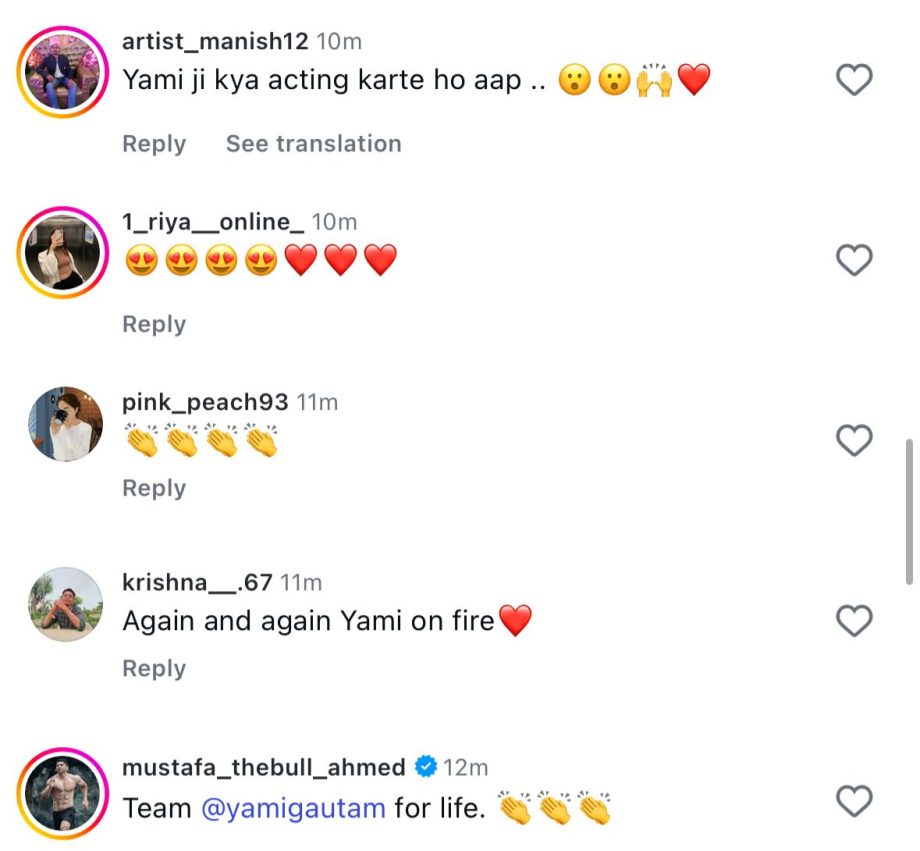Like 1_riya__online_'s emoji comment
Screen dimensions: 920x851
click(x=854, y=260)
